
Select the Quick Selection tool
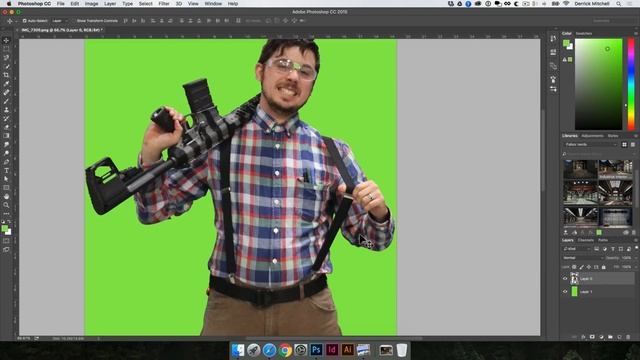click(x=6, y=66)
